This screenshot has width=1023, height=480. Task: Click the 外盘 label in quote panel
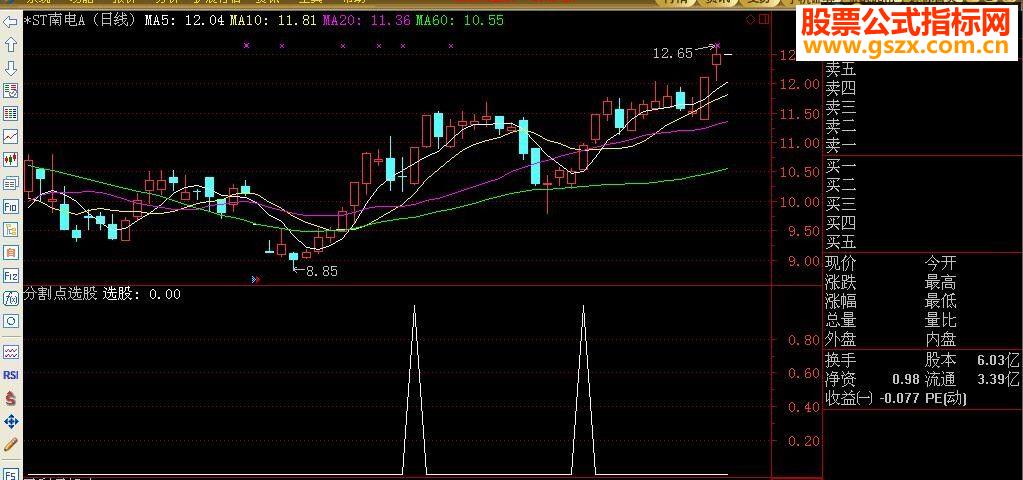841,339
